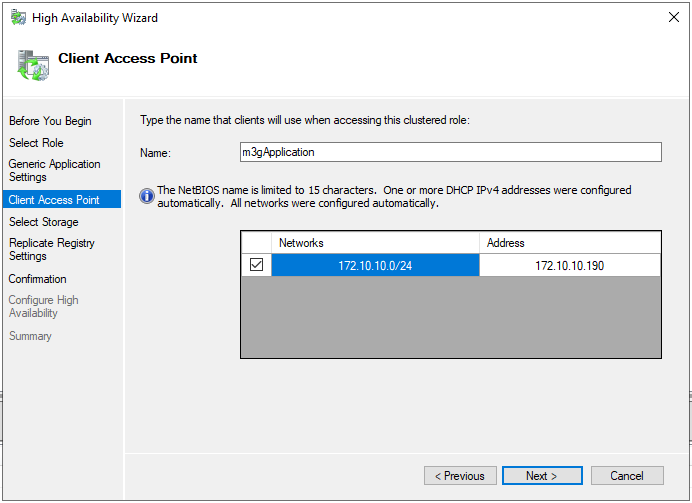
Task: Click the blue information icon
Action: pos(147,196)
